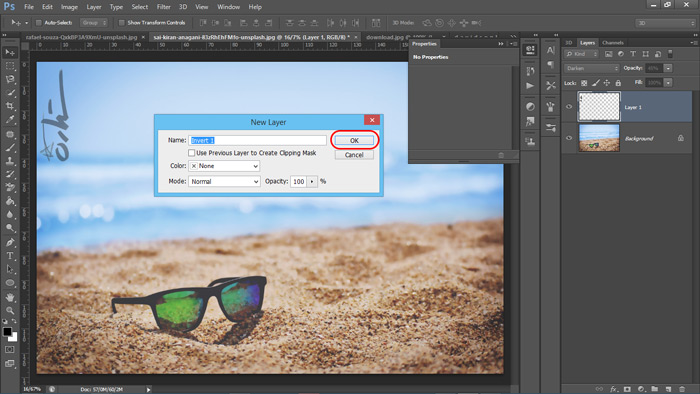
Task: Select the Layer 1 thumbnail
Action: coord(599,107)
